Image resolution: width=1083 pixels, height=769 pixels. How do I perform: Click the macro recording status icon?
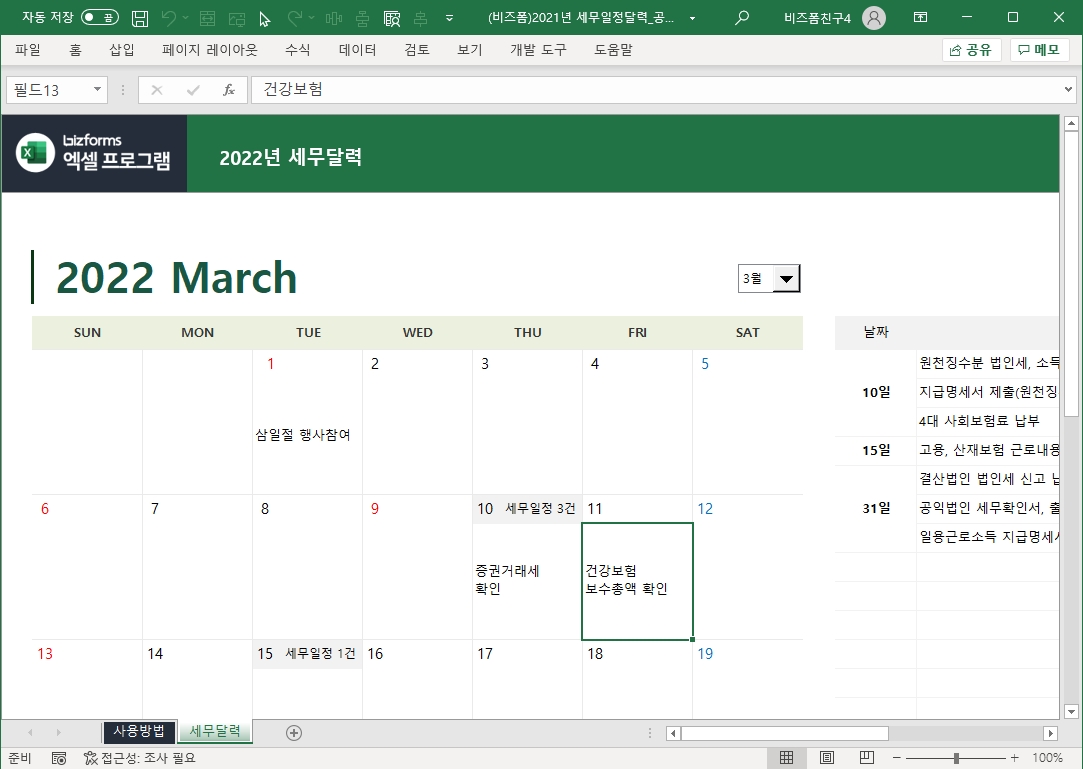pyautogui.click(x=59, y=758)
